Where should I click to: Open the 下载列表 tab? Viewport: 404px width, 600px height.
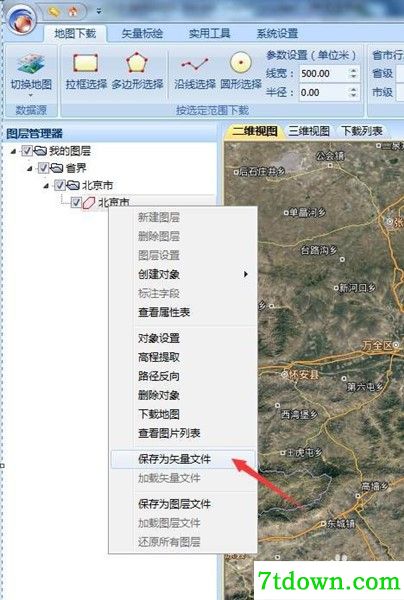pos(362,131)
